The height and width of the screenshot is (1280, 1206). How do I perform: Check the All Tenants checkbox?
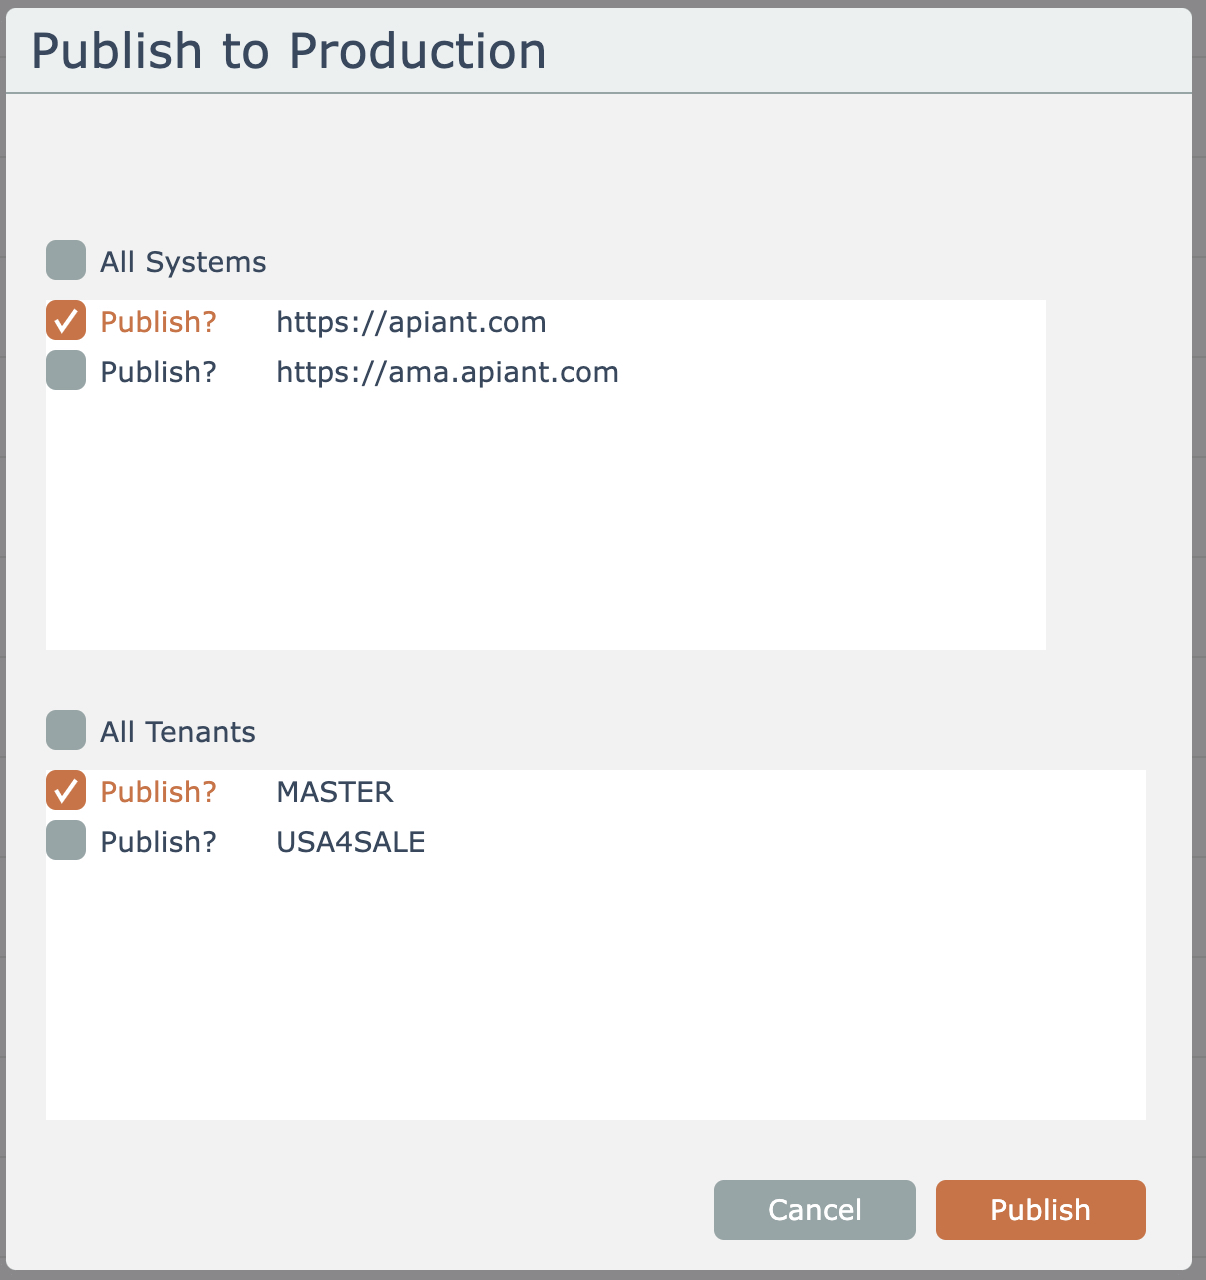click(x=66, y=731)
